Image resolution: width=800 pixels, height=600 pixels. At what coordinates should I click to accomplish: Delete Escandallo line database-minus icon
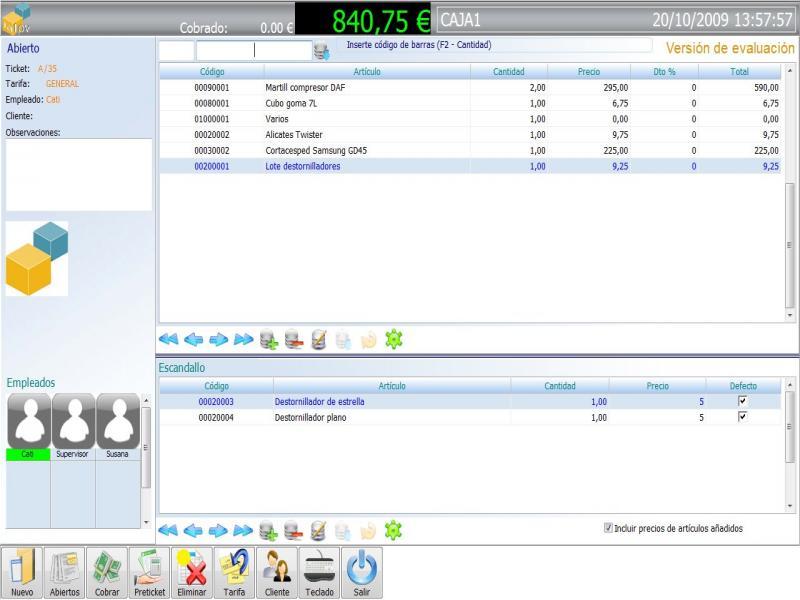pos(293,531)
